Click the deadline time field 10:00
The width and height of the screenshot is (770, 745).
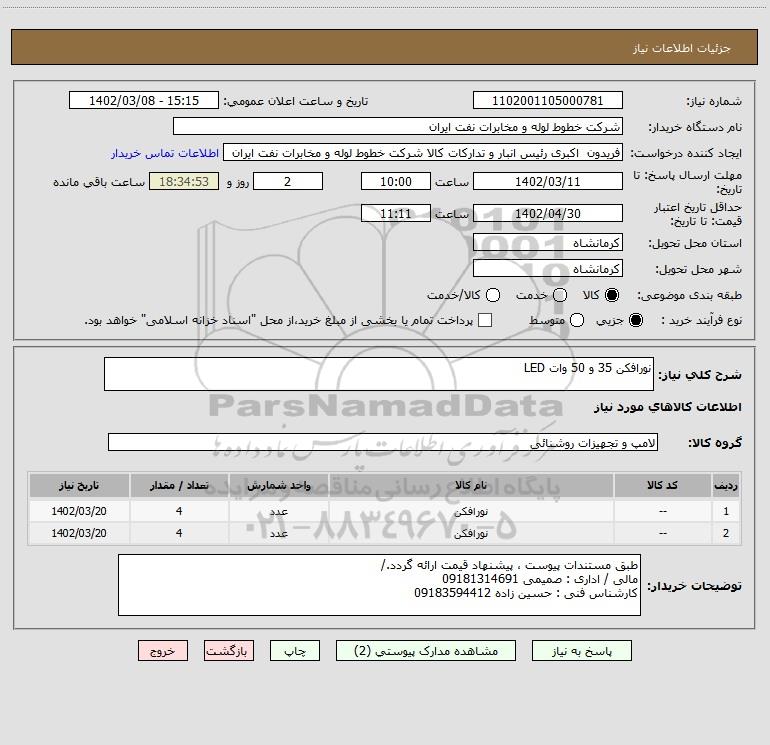[x=396, y=181]
